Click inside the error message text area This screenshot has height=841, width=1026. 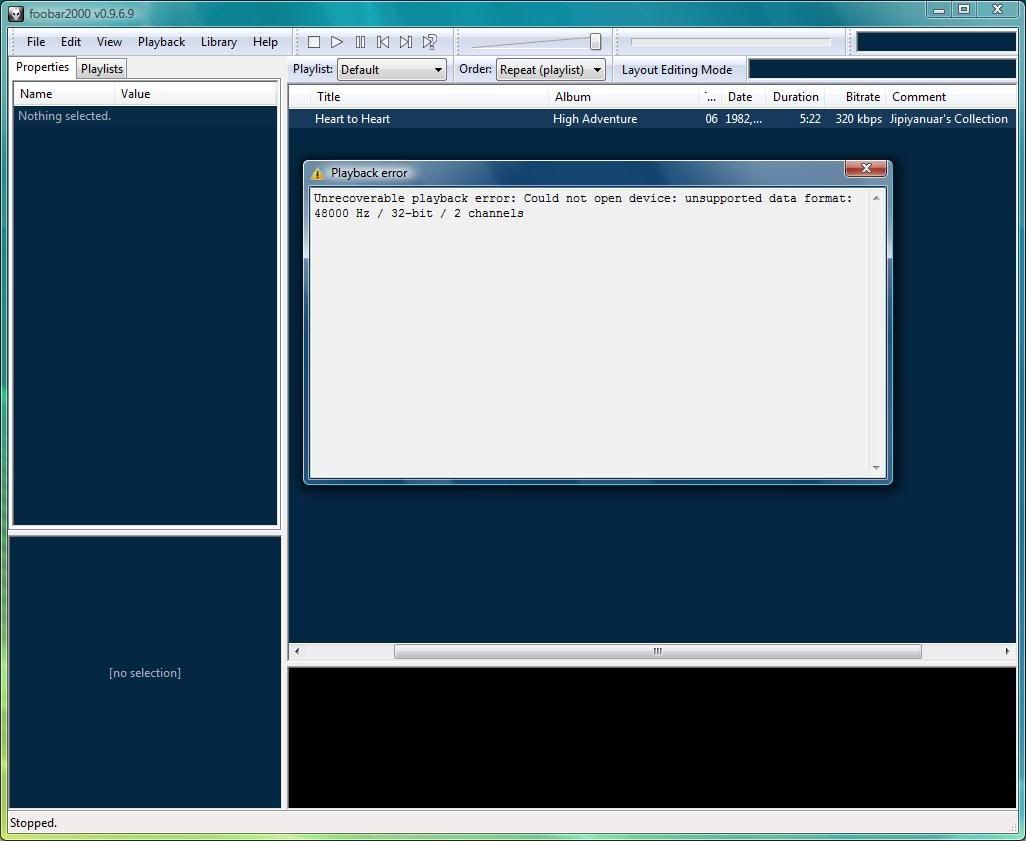click(589, 334)
